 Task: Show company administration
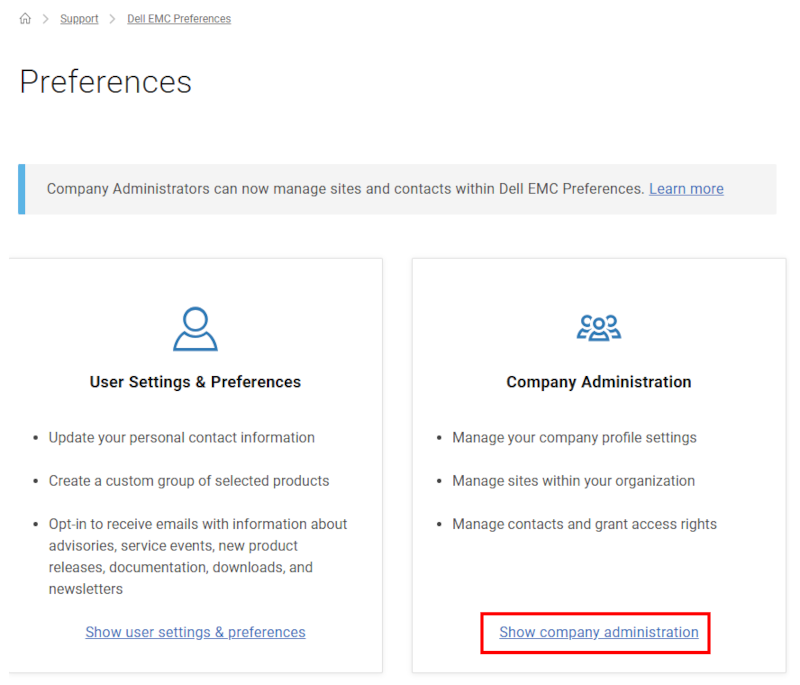(598, 632)
